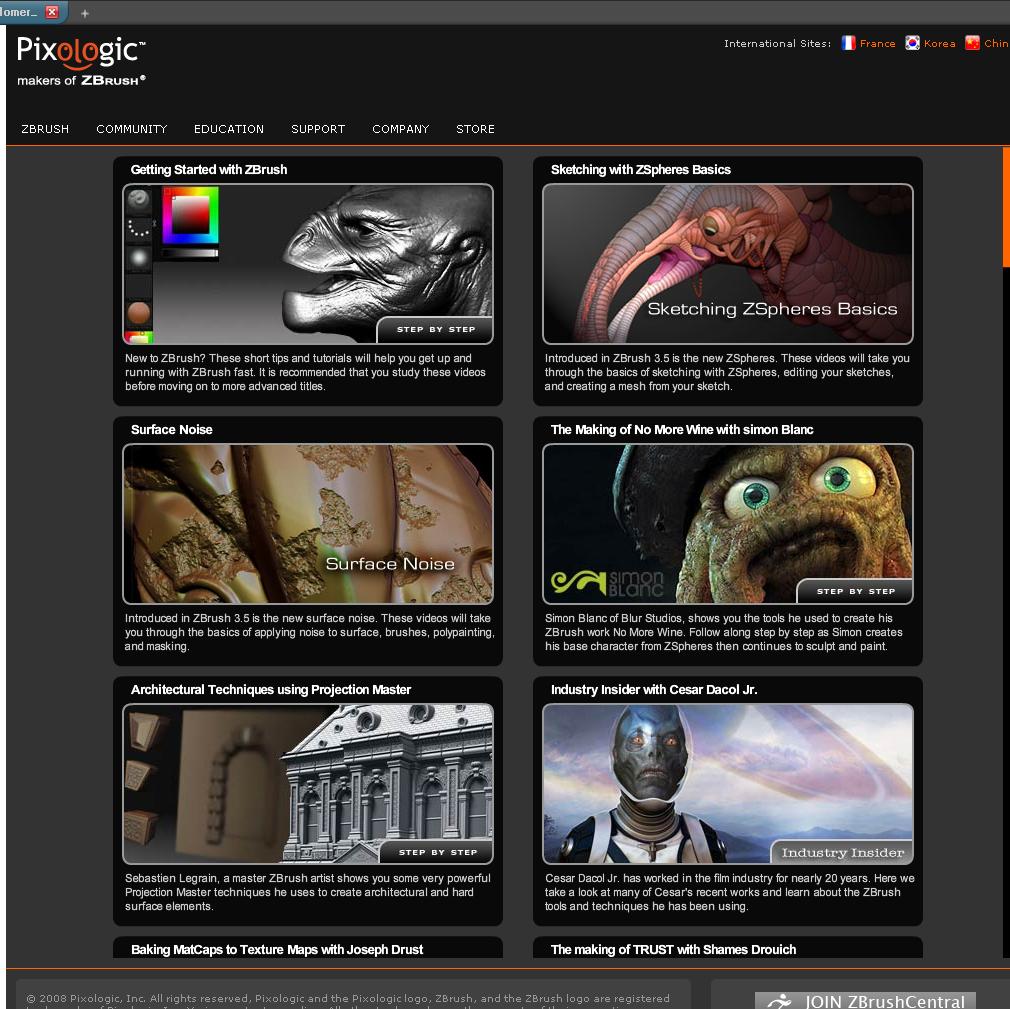This screenshot has width=1010, height=1009.
Task: Open the Korea international site link
Action: 940,43
